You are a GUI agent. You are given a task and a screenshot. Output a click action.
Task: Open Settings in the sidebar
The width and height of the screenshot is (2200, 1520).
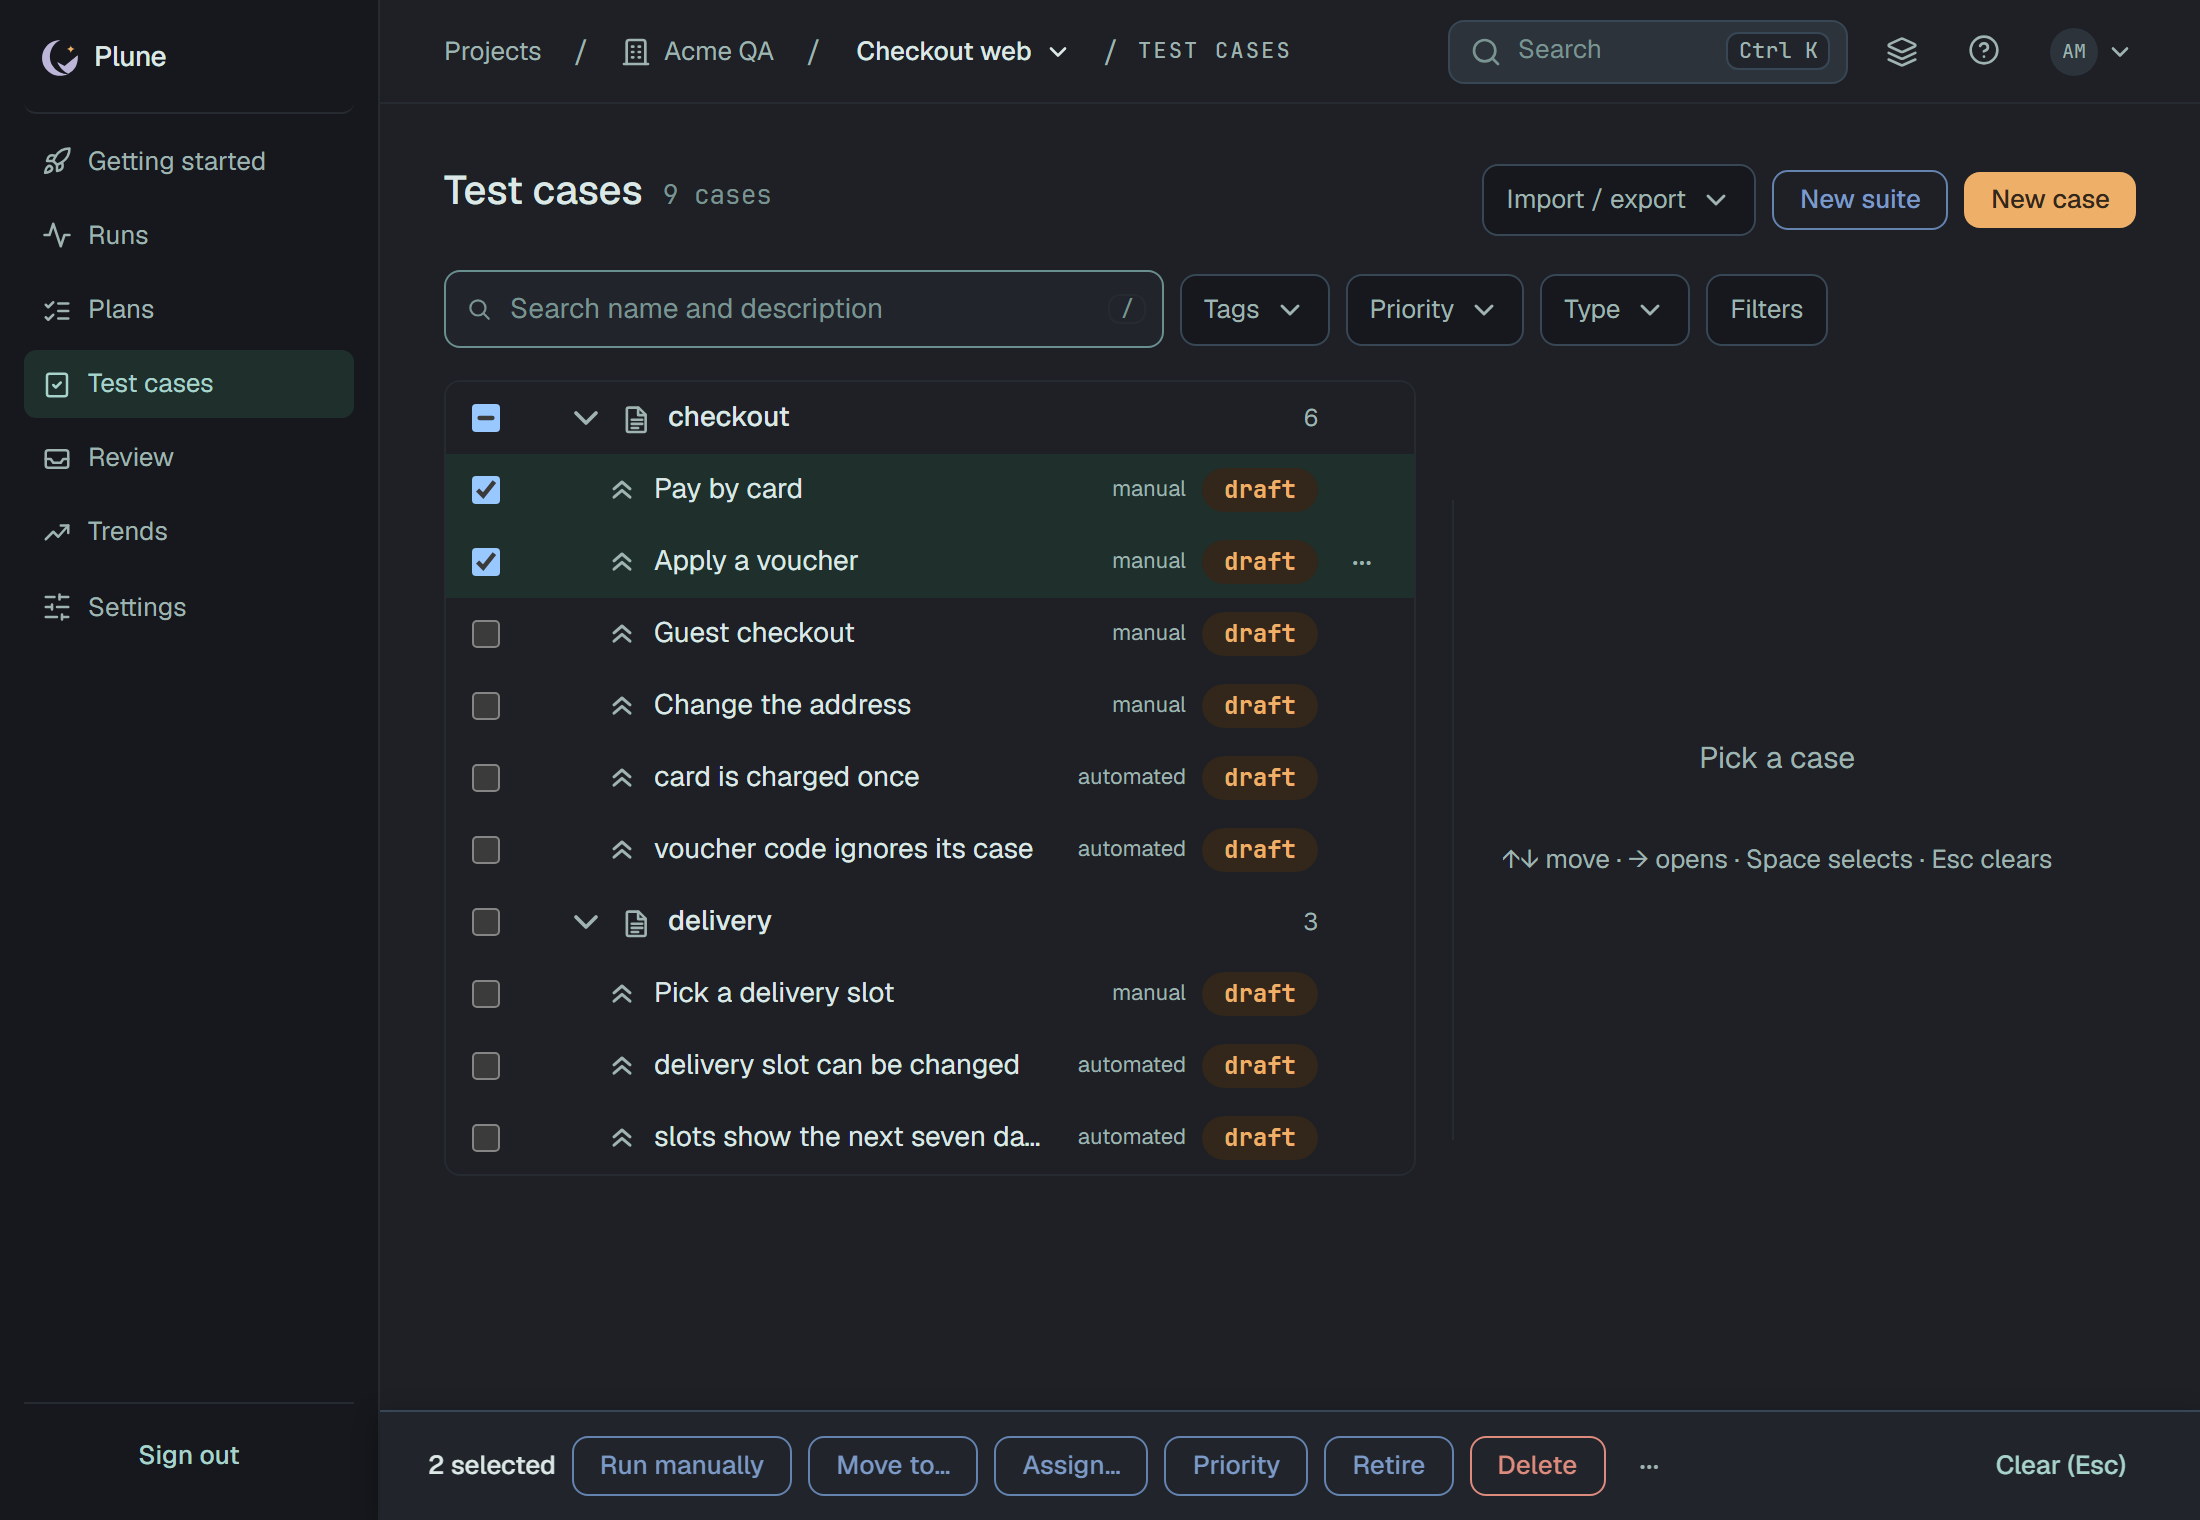pos(189,607)
